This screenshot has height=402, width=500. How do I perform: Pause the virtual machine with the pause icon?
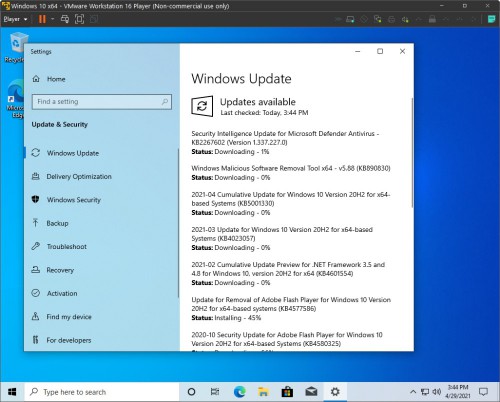click(x=42, y=19)
